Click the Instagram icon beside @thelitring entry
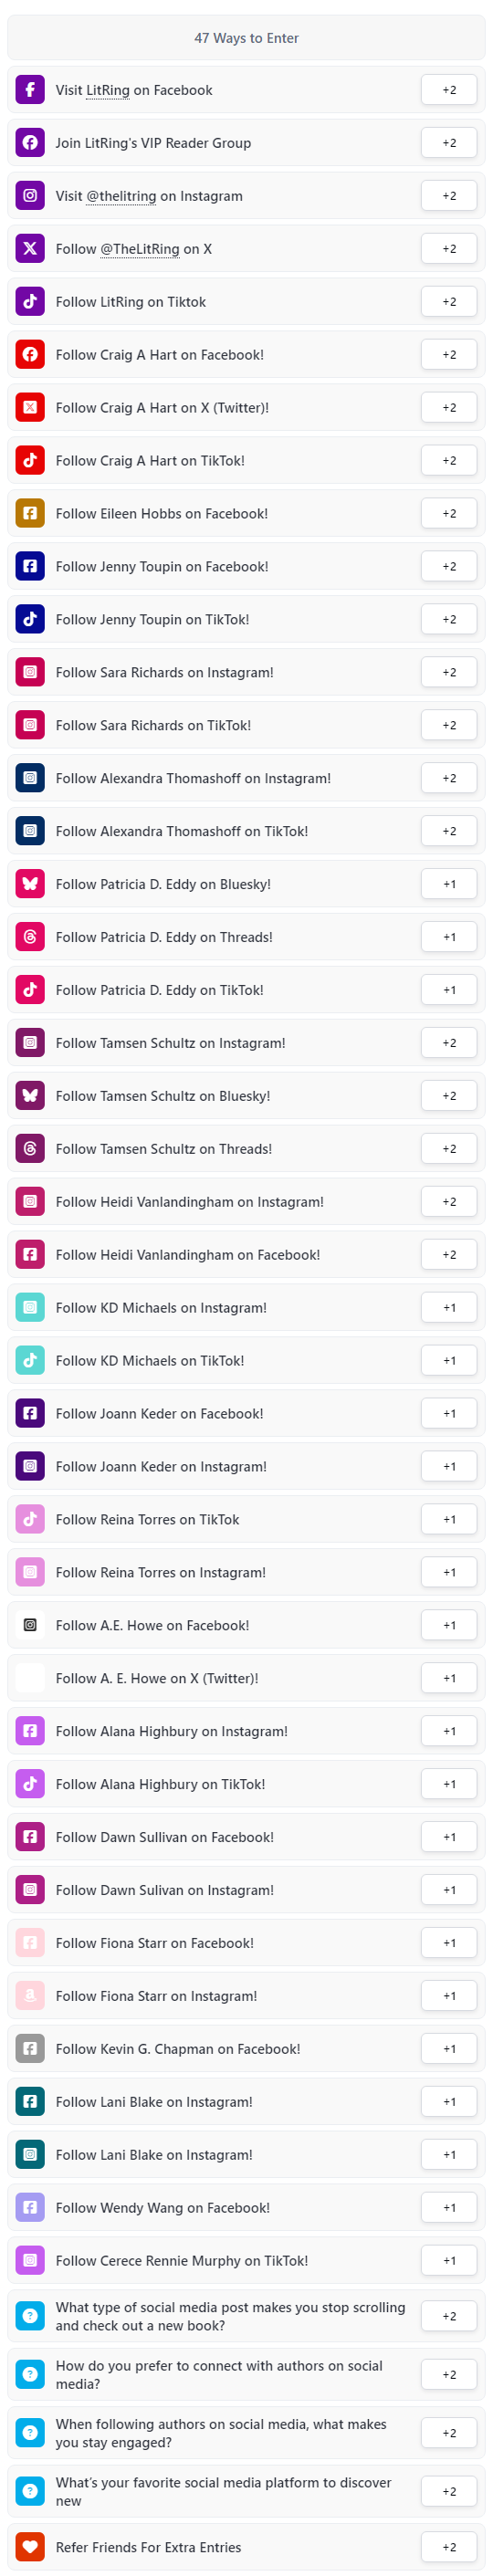This screenshot has height=2576, width=493. (30, 196)
